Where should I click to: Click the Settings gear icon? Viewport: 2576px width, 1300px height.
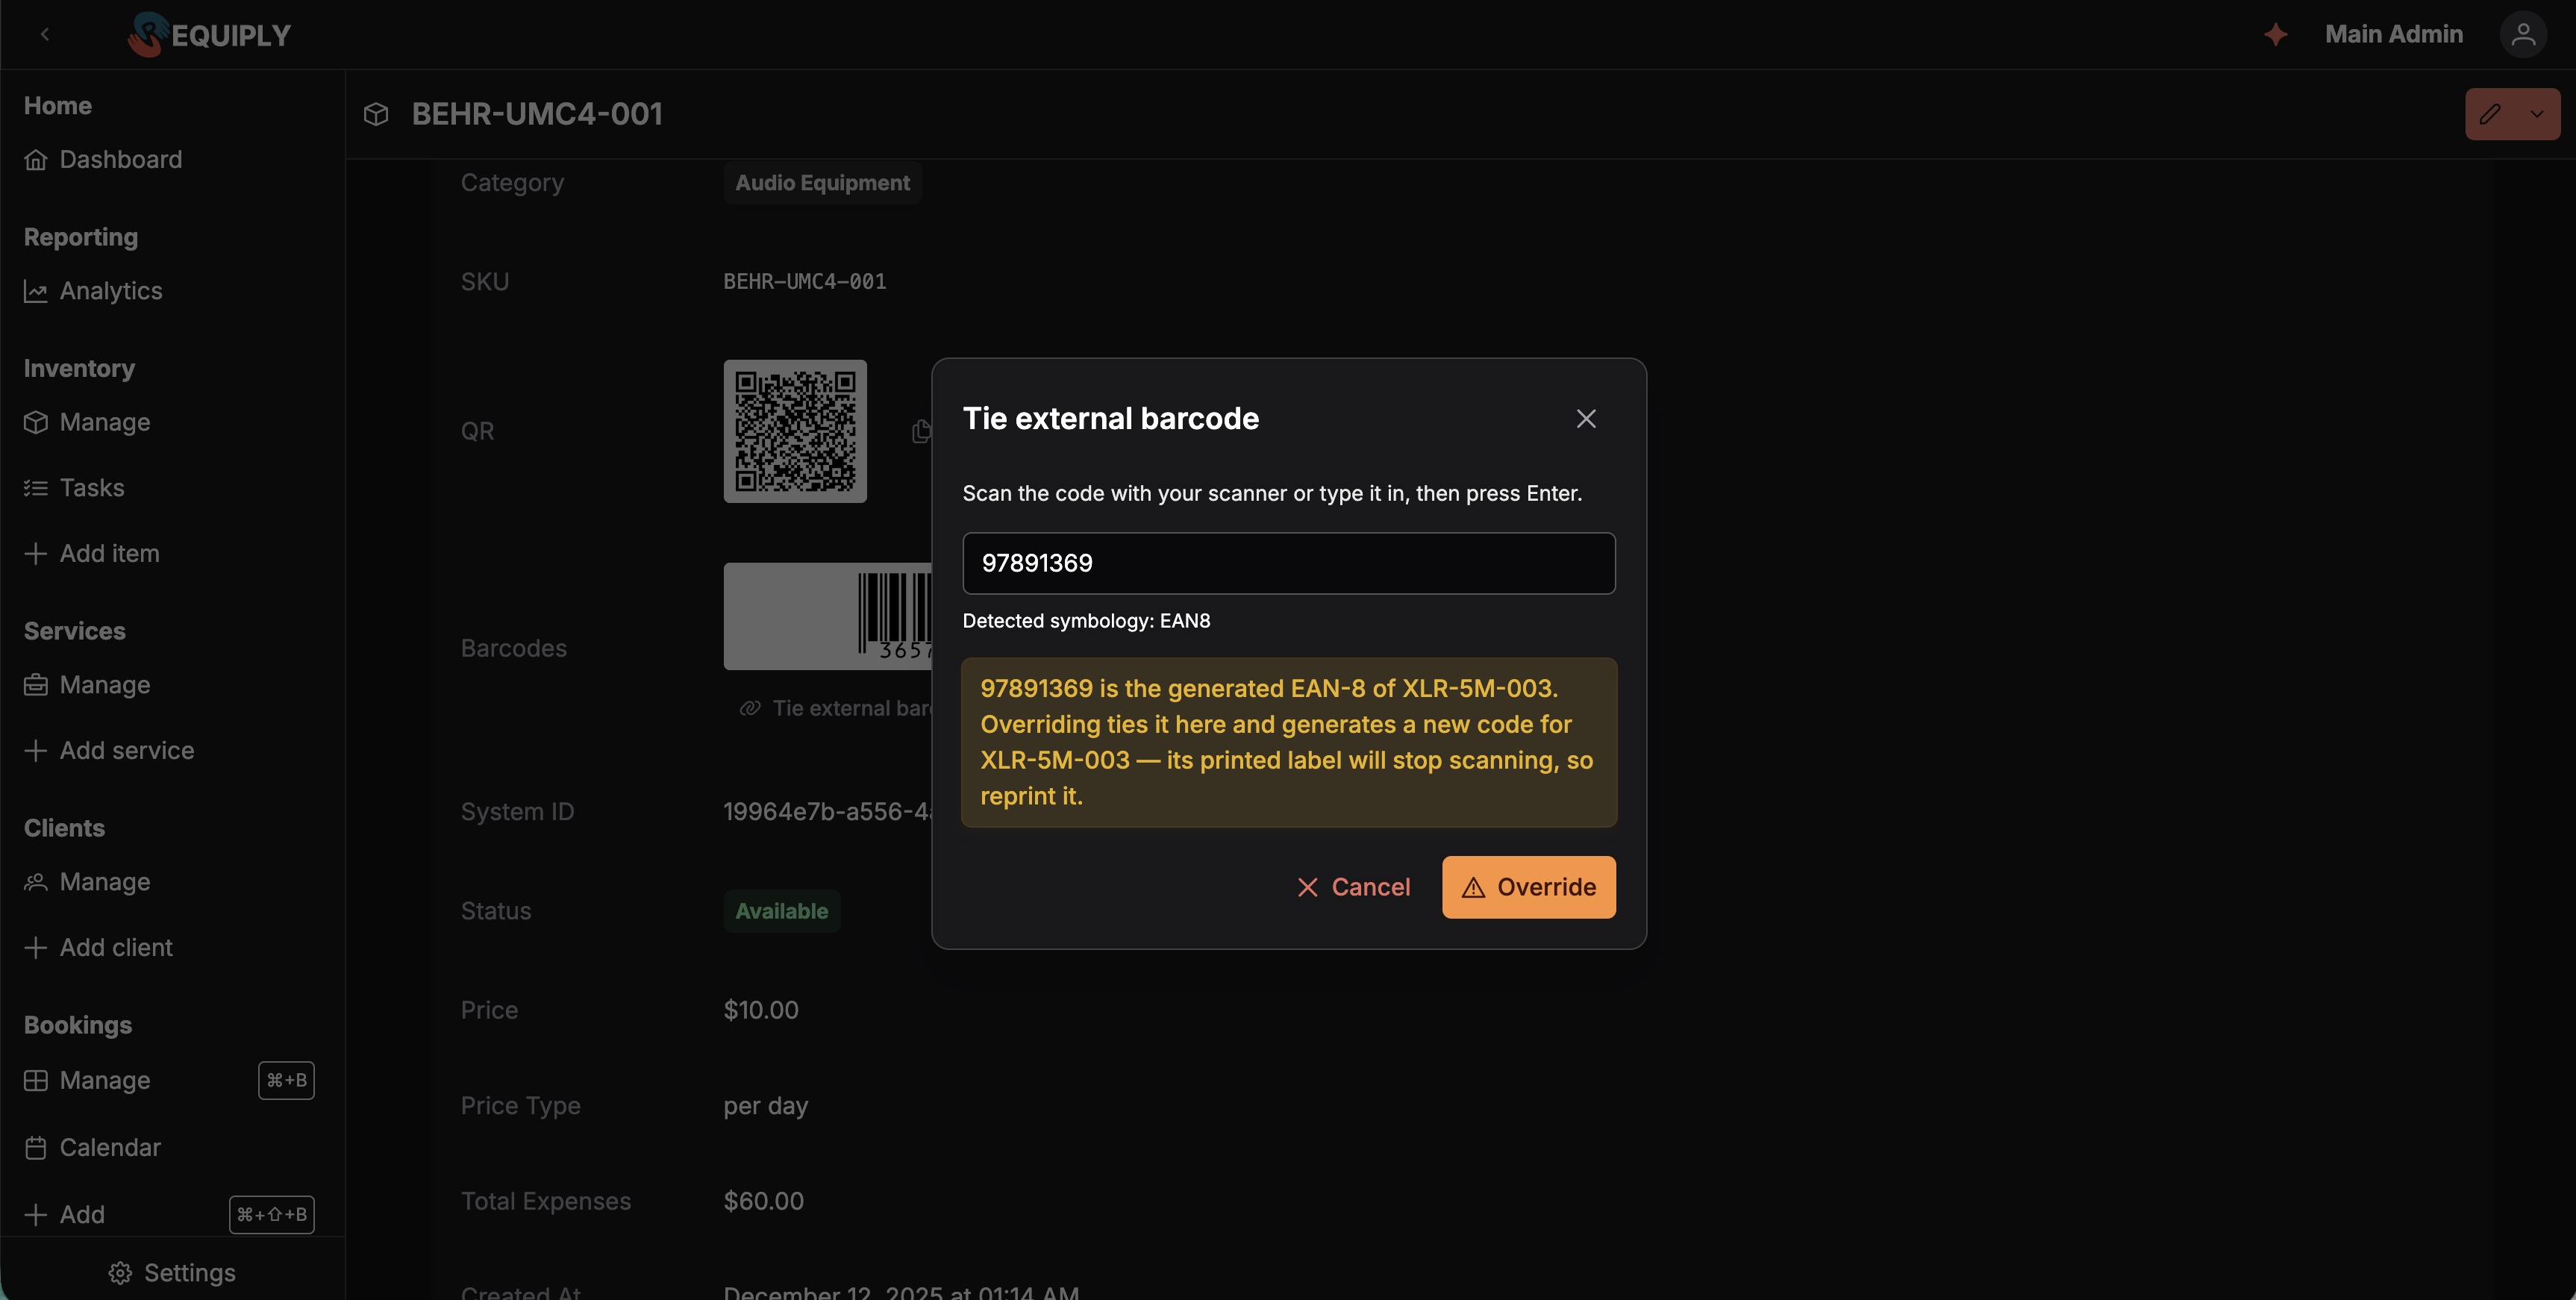pos(120,1273)
